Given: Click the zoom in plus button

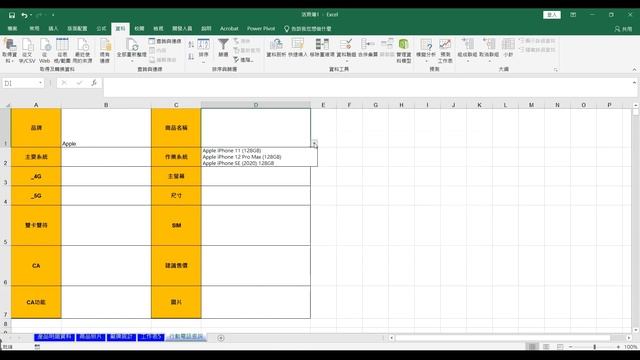Looking at the screenshot, I should [x=618, y=347].
